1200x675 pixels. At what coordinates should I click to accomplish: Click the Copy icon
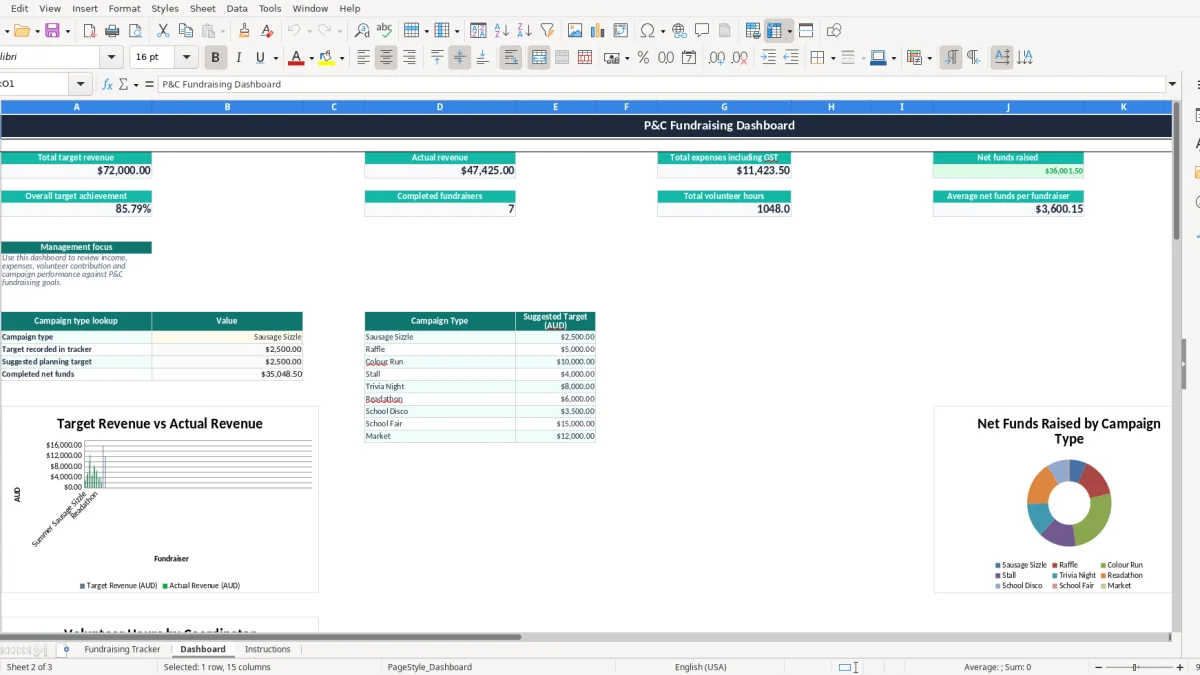[x=186, y=31]
